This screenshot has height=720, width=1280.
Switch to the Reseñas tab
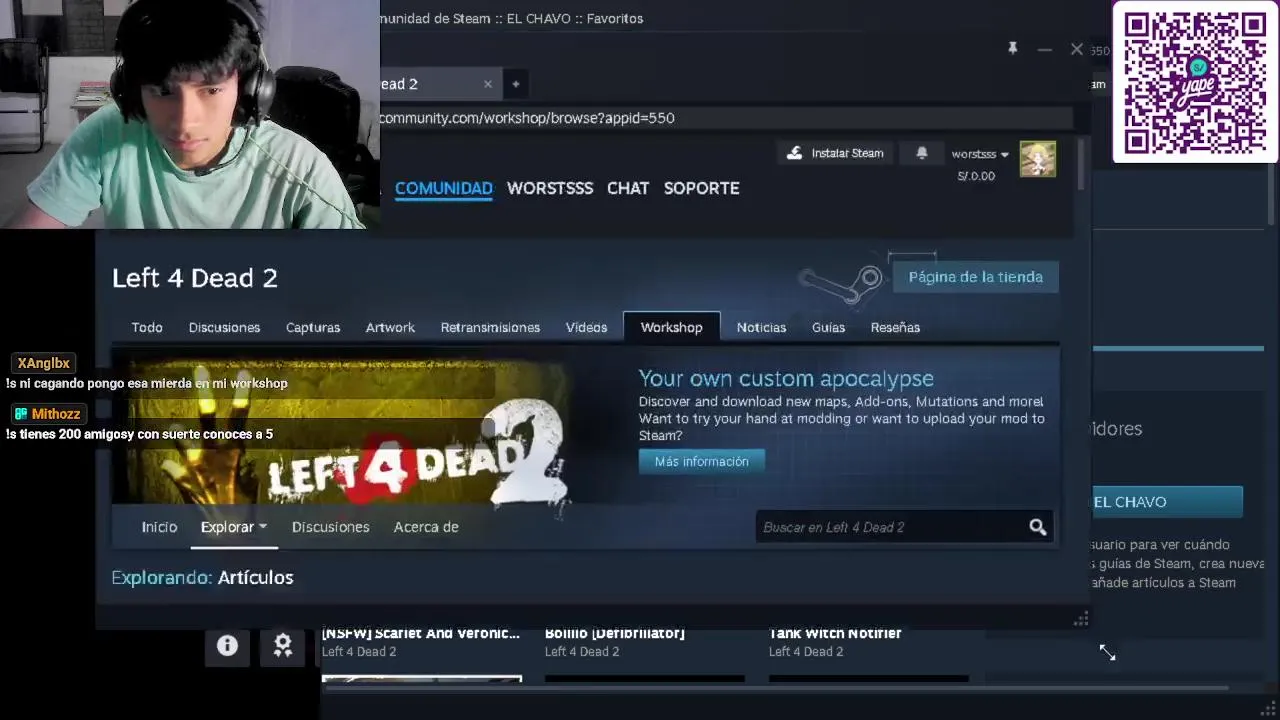895,327
